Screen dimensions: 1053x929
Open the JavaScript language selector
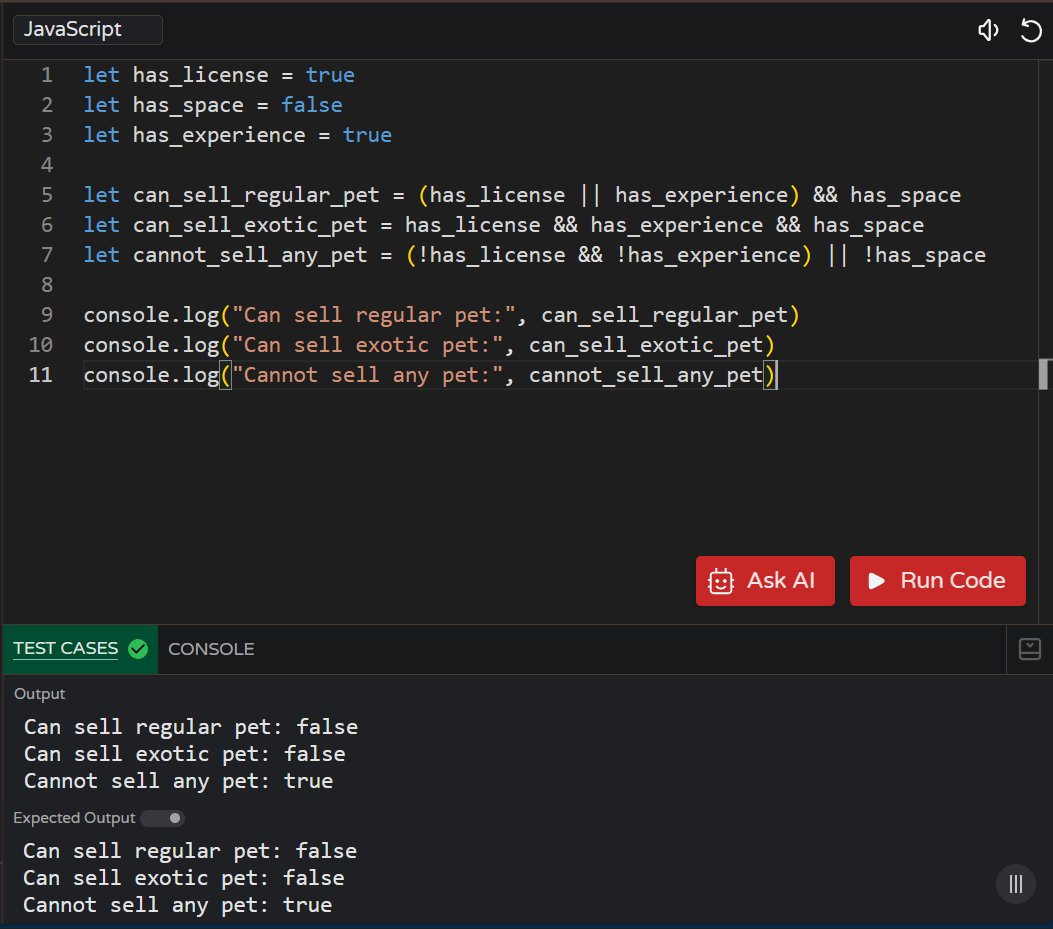pyautogui.click(x=87, y=30)
